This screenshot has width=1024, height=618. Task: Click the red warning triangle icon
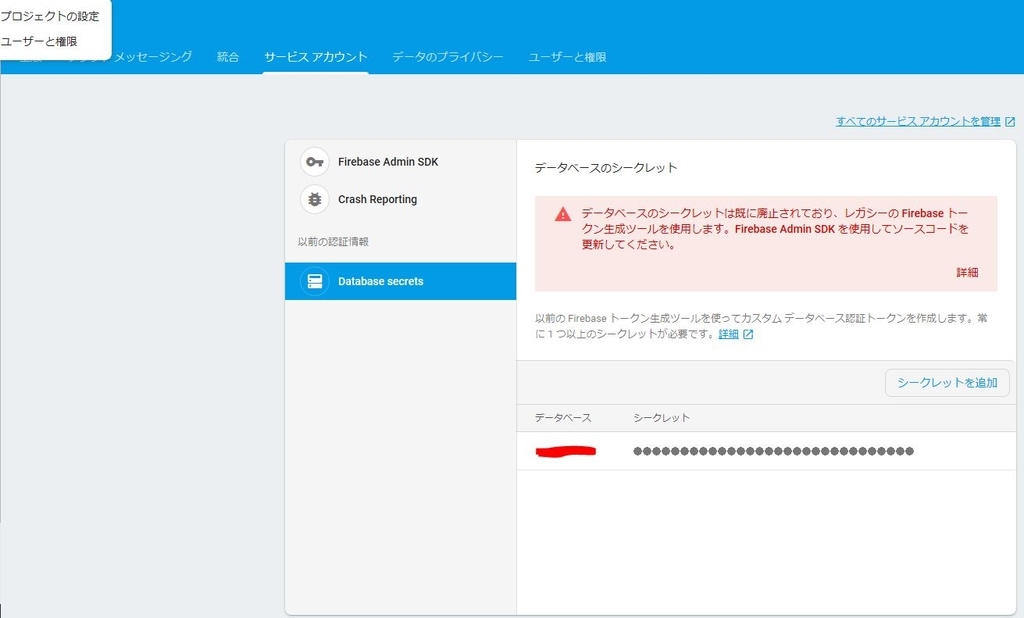tap(563, 214)
